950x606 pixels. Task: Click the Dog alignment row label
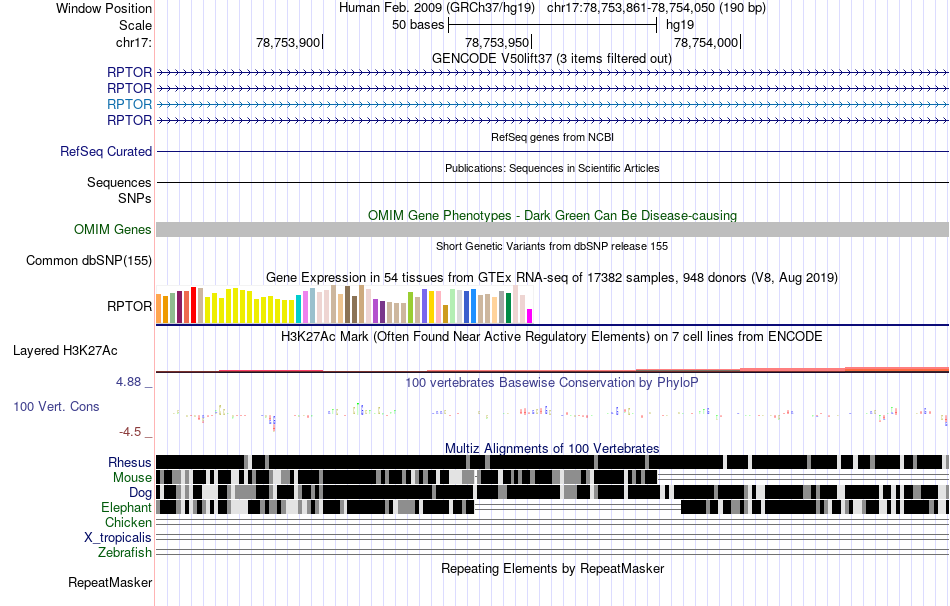coord(140,493)
